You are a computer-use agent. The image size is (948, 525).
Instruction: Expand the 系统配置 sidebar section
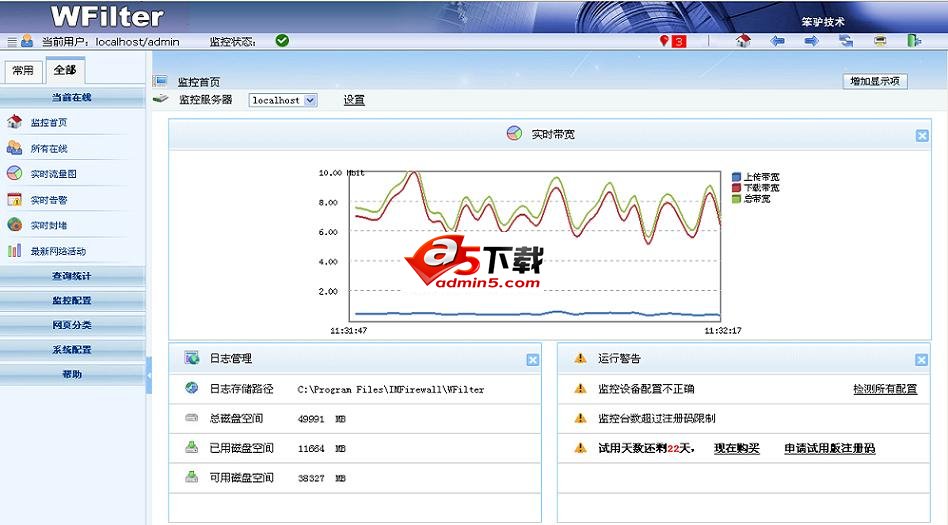coord(72,350)
